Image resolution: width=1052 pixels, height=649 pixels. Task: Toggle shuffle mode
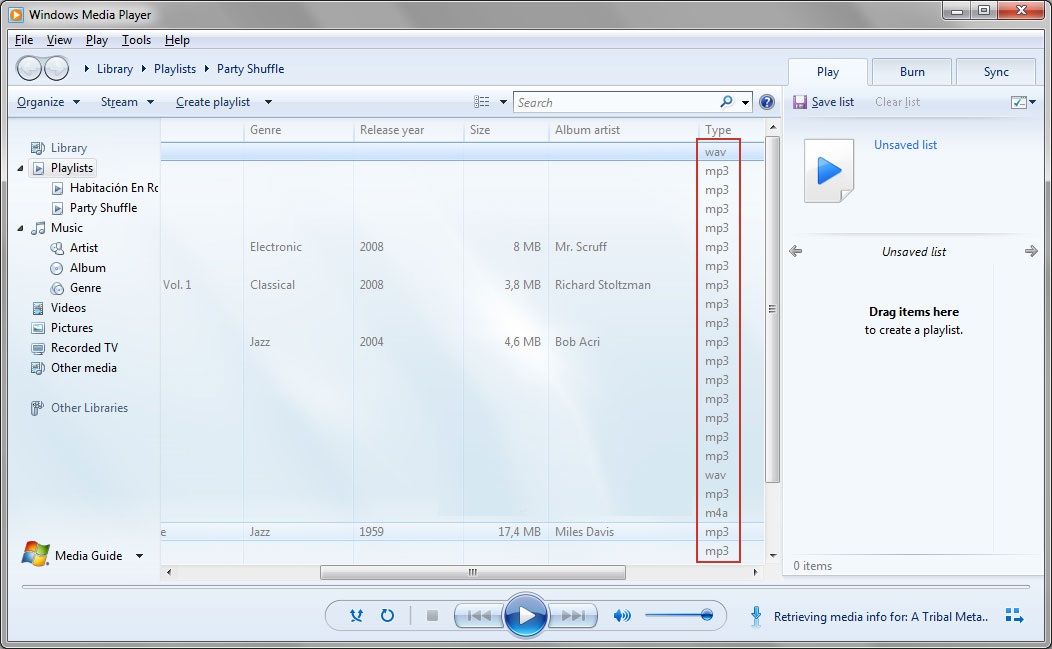pos(356,615)
